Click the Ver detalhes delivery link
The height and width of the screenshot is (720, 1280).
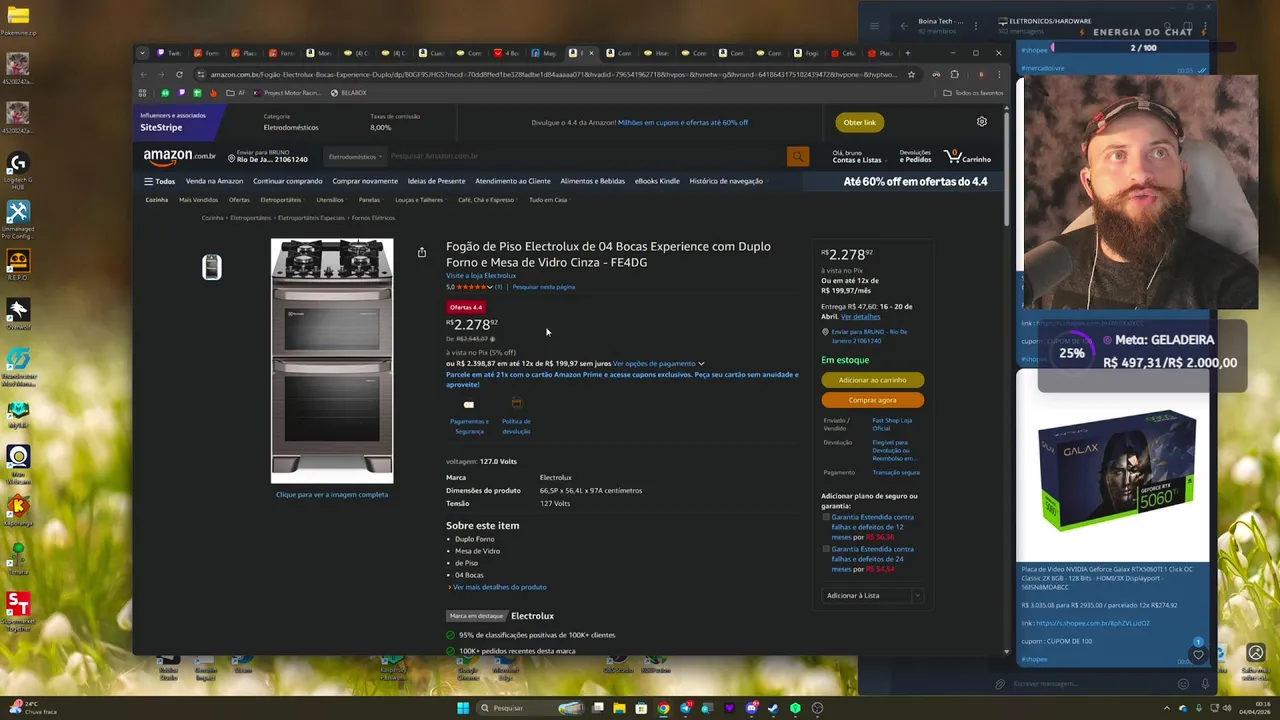point(860,316)
